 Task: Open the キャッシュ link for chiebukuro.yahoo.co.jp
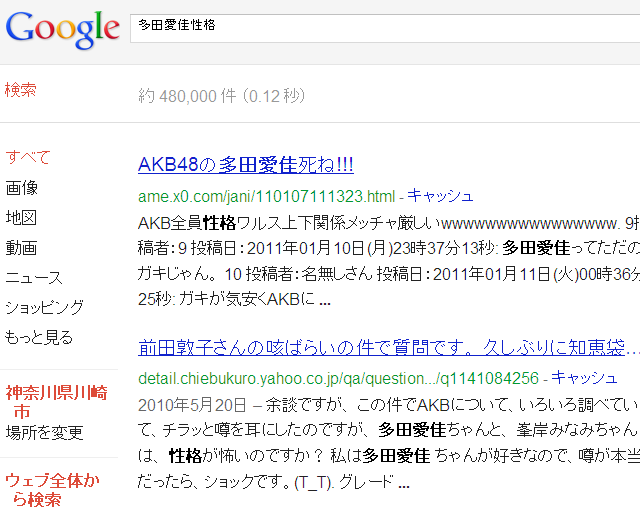click(584, 378)
